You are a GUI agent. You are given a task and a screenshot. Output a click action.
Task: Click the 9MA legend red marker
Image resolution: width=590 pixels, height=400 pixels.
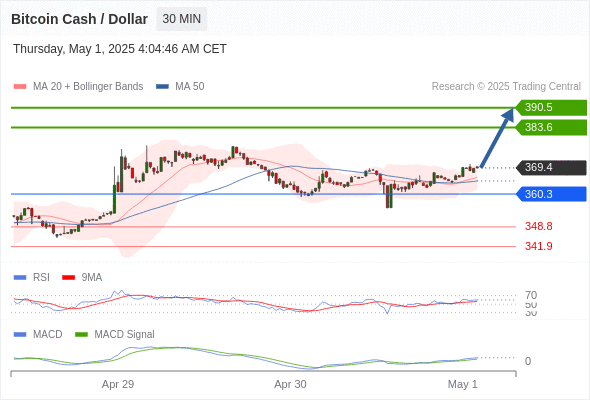tap(68, 278)
